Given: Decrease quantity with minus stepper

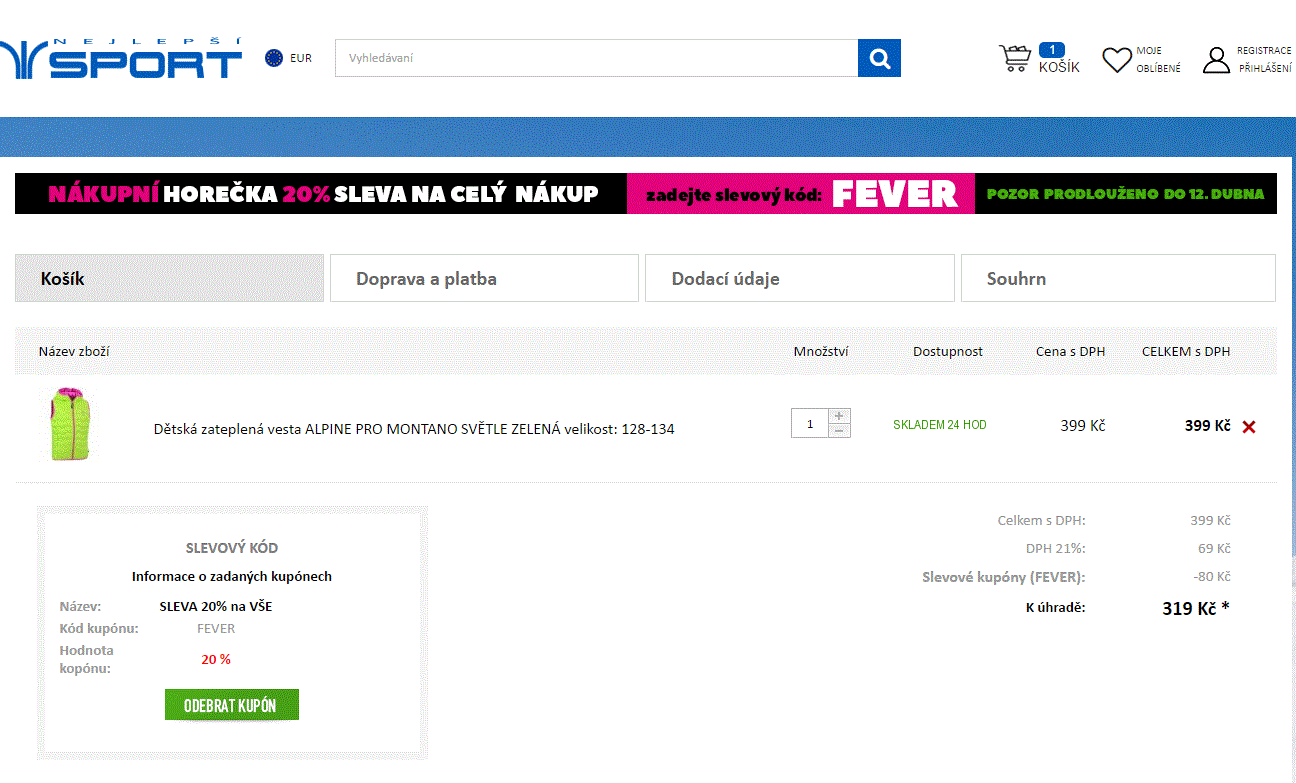Looking at the screenshot, I should click(x=839, y=431).
